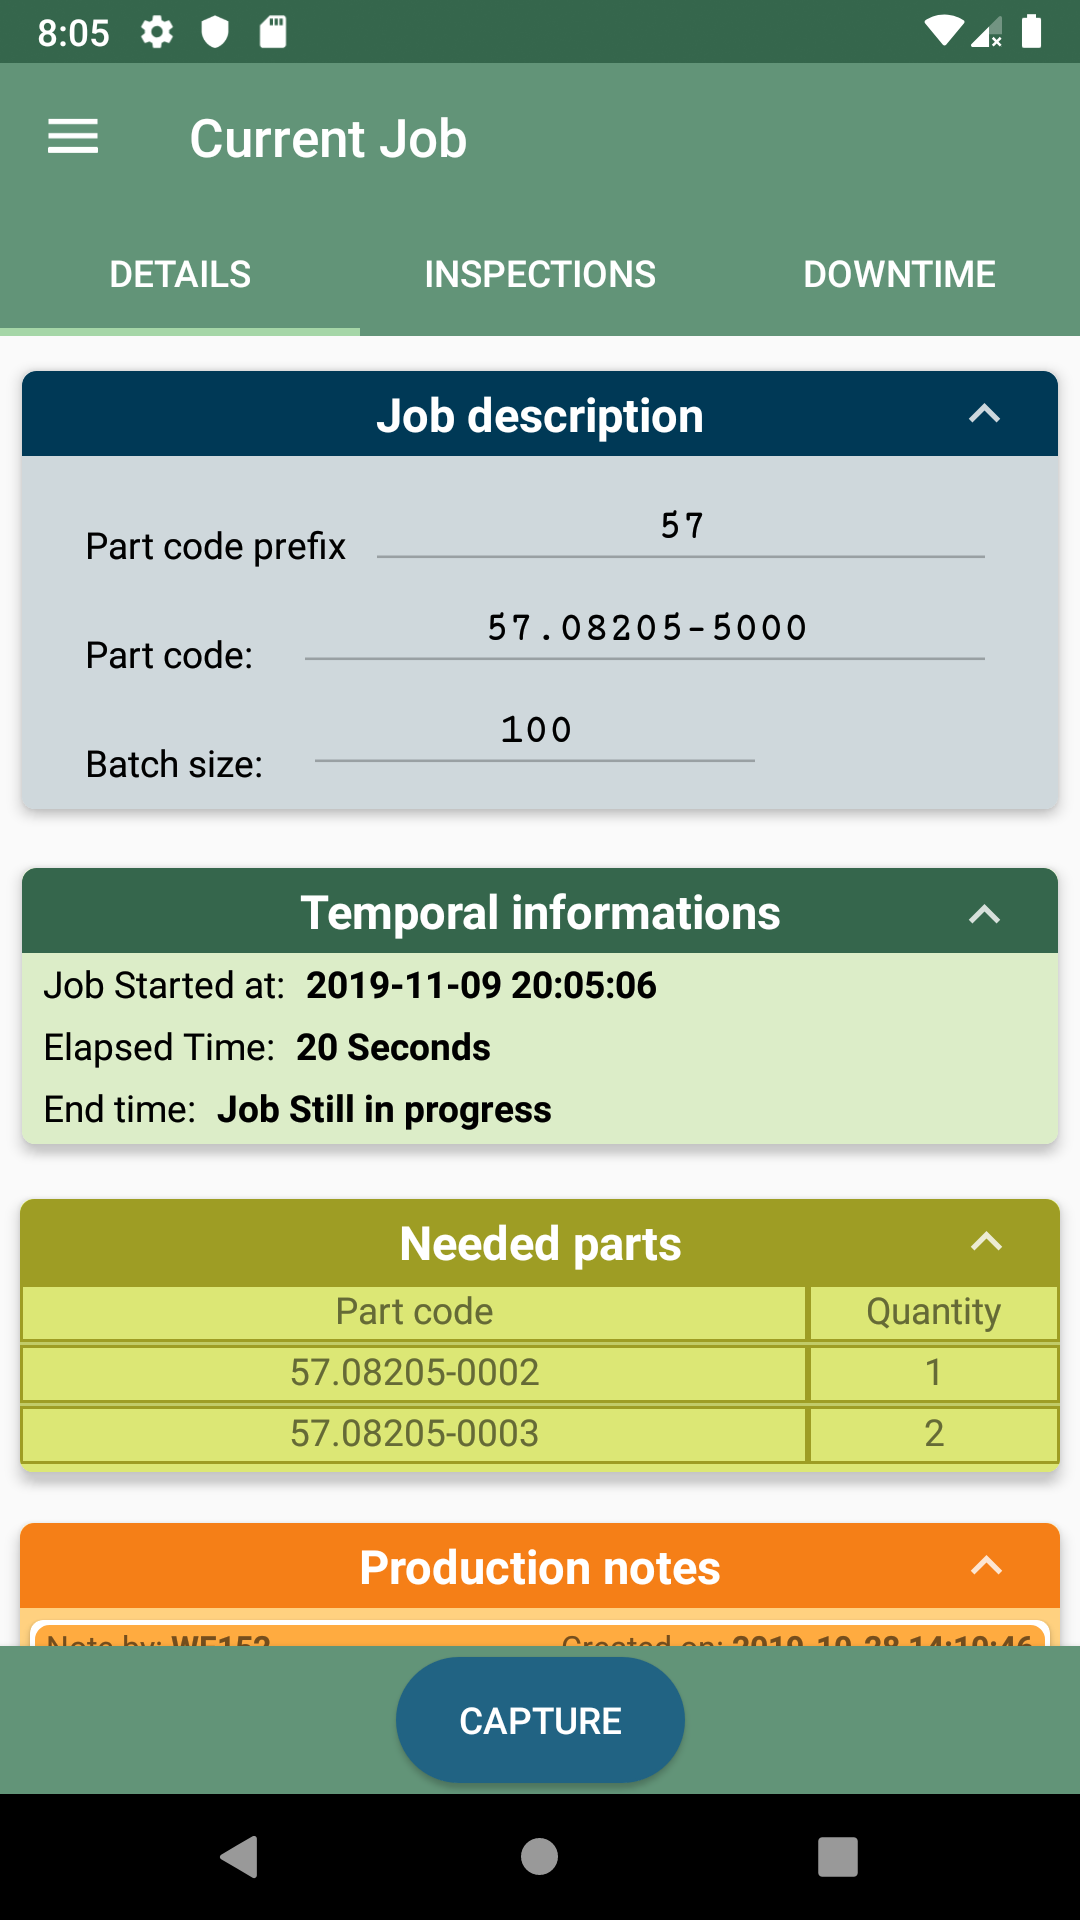Tap the 8:05 clock in status bar
Viewport: 1080px width, 1920px height.
[x=73, y=33]
